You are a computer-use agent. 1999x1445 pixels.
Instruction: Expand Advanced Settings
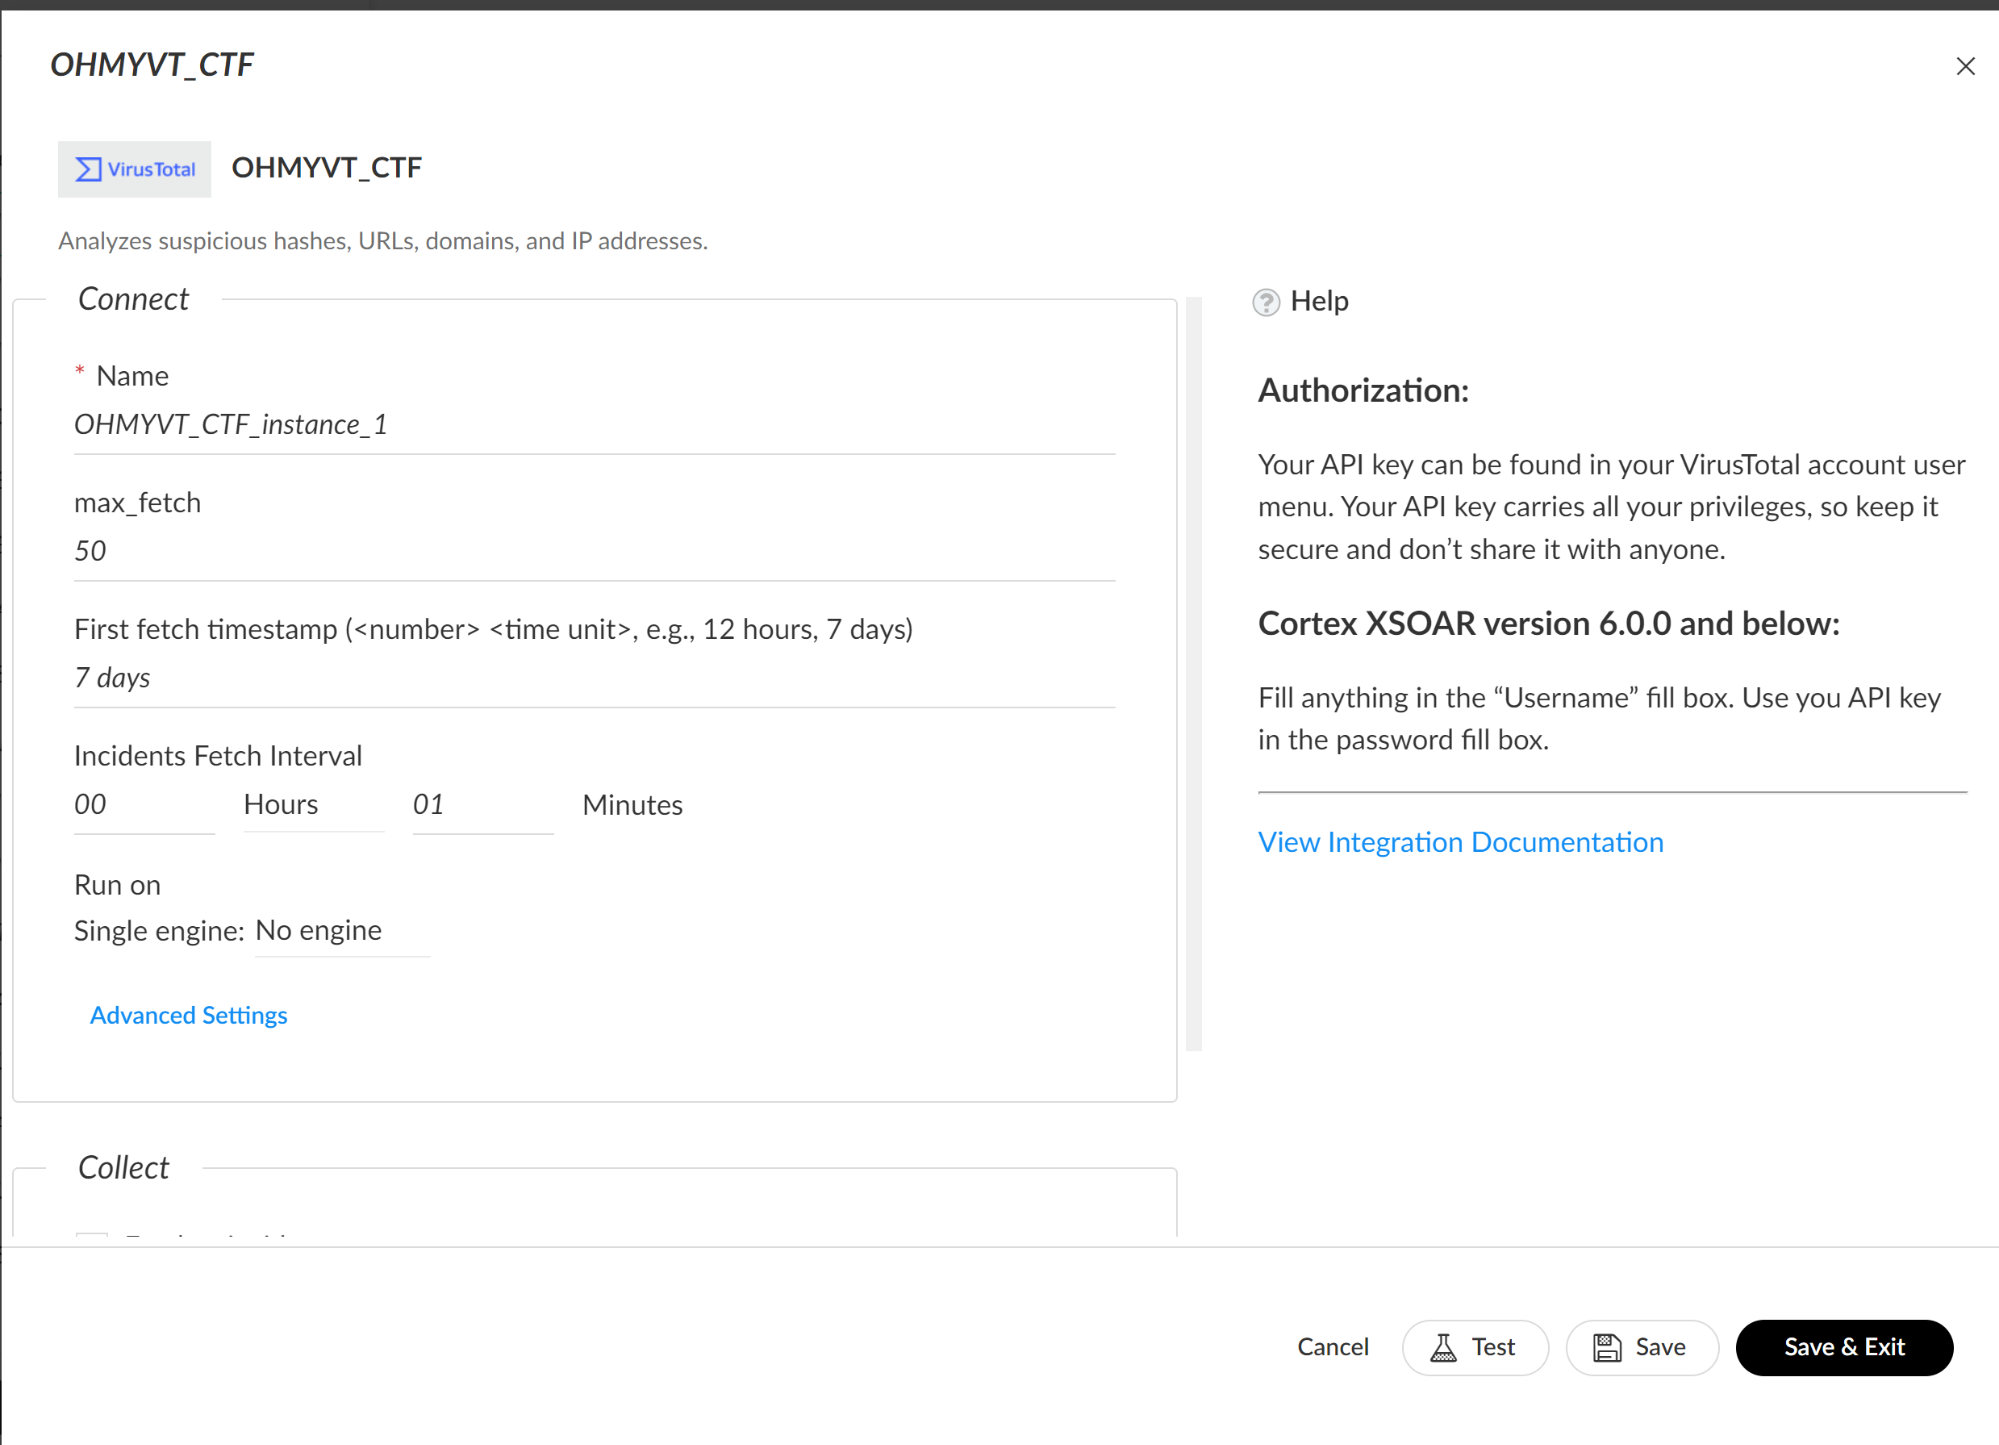pos(189,1015)
